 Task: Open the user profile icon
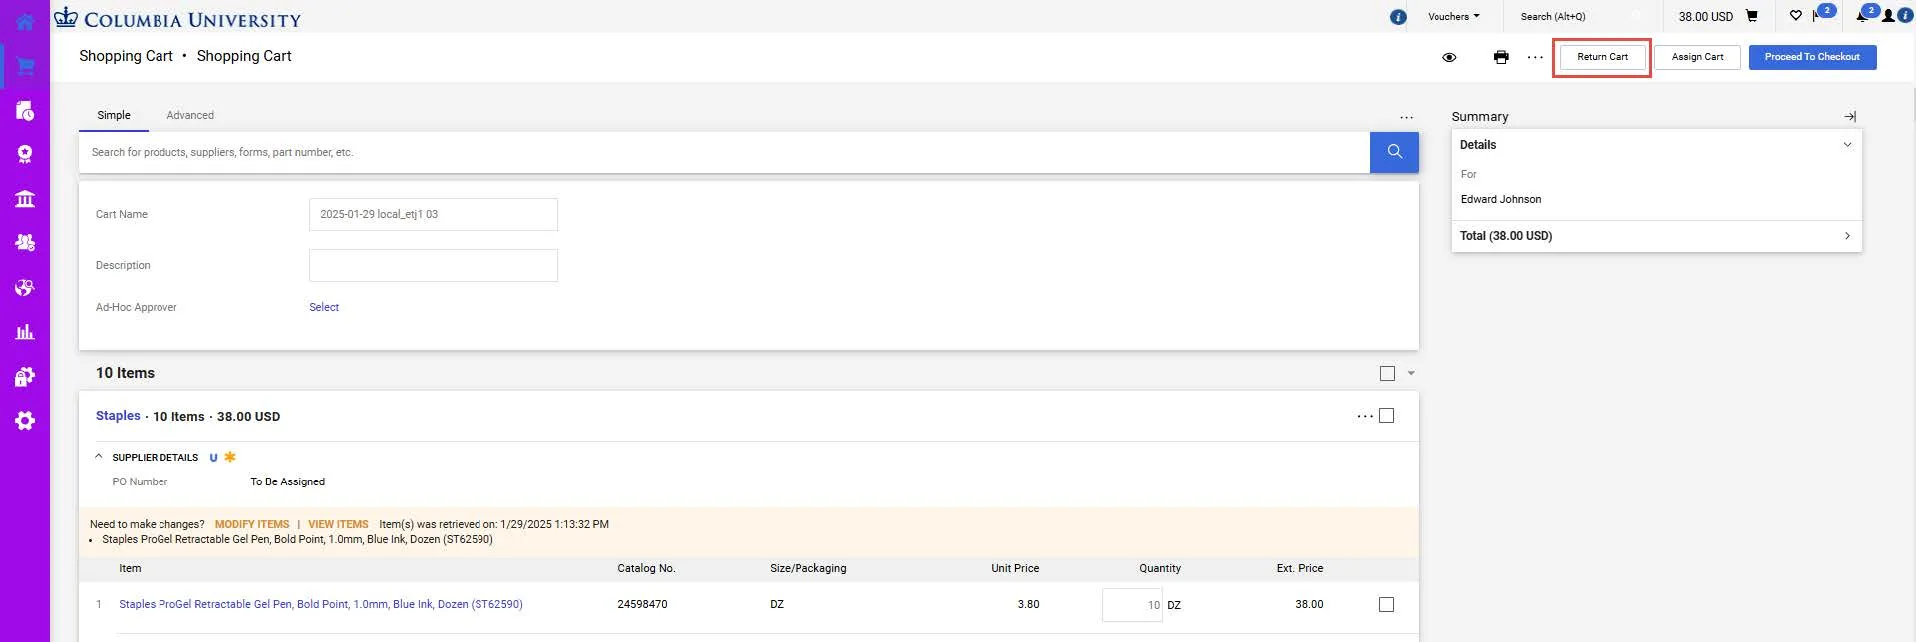point(1888,16)
